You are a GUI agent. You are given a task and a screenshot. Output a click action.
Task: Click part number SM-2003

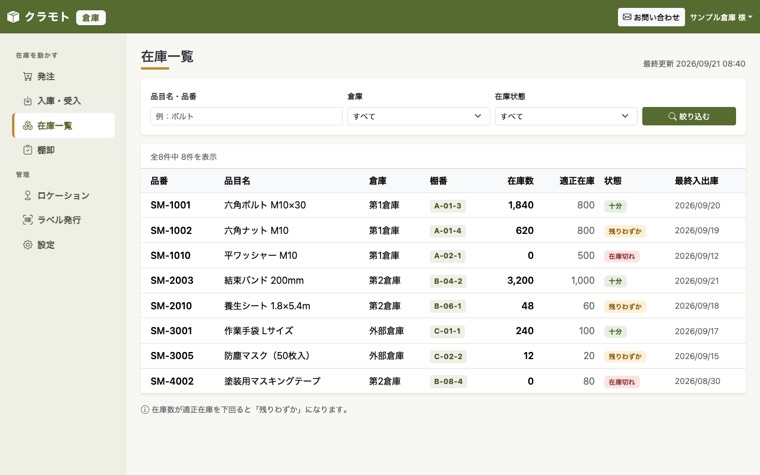click(x=172, y=281)
